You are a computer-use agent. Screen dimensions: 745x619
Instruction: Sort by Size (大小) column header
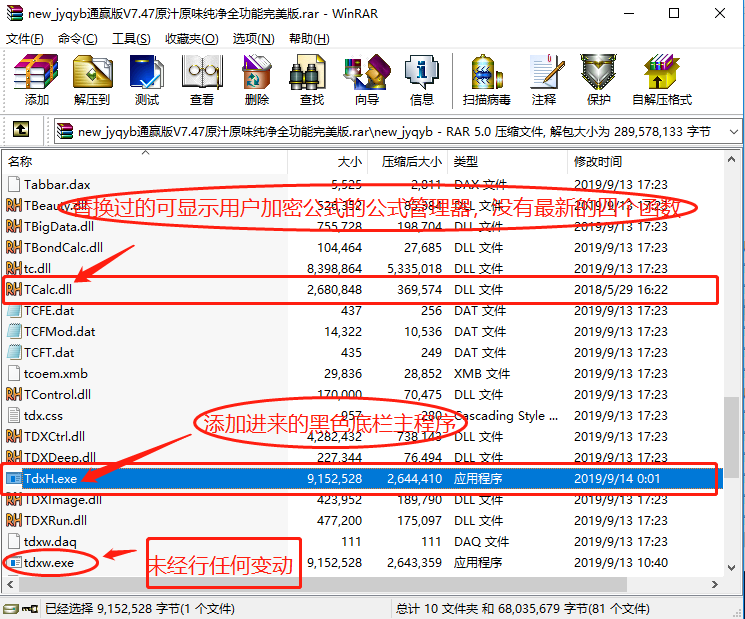(327, 162)
